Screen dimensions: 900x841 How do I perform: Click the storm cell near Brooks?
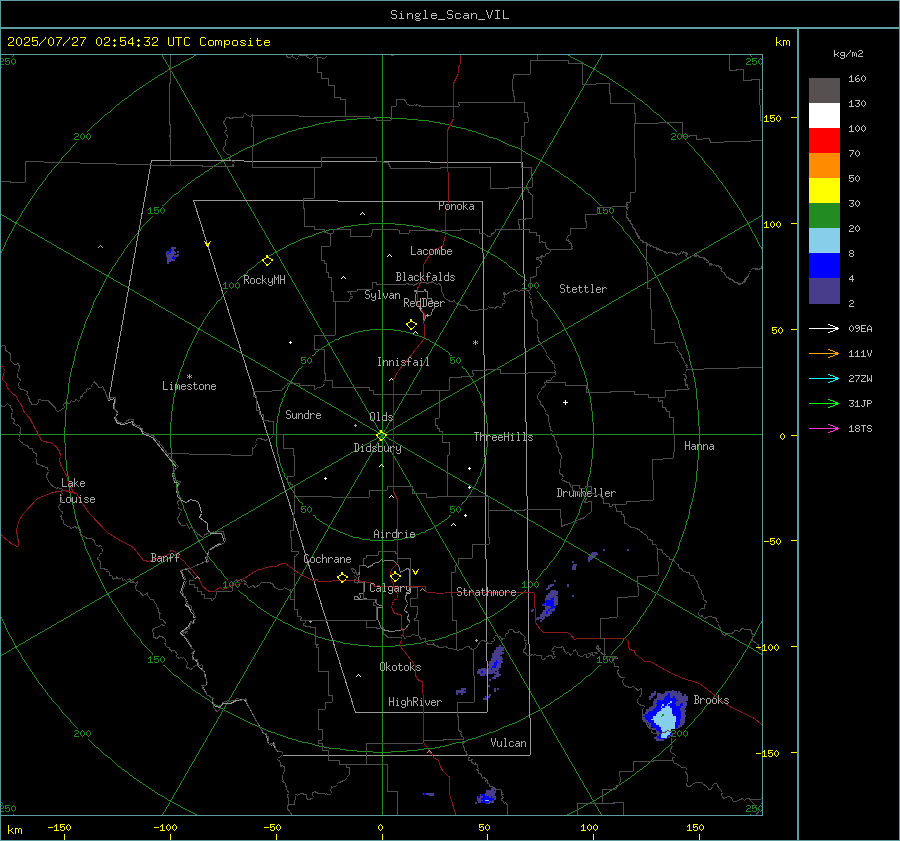click(665, 715)
